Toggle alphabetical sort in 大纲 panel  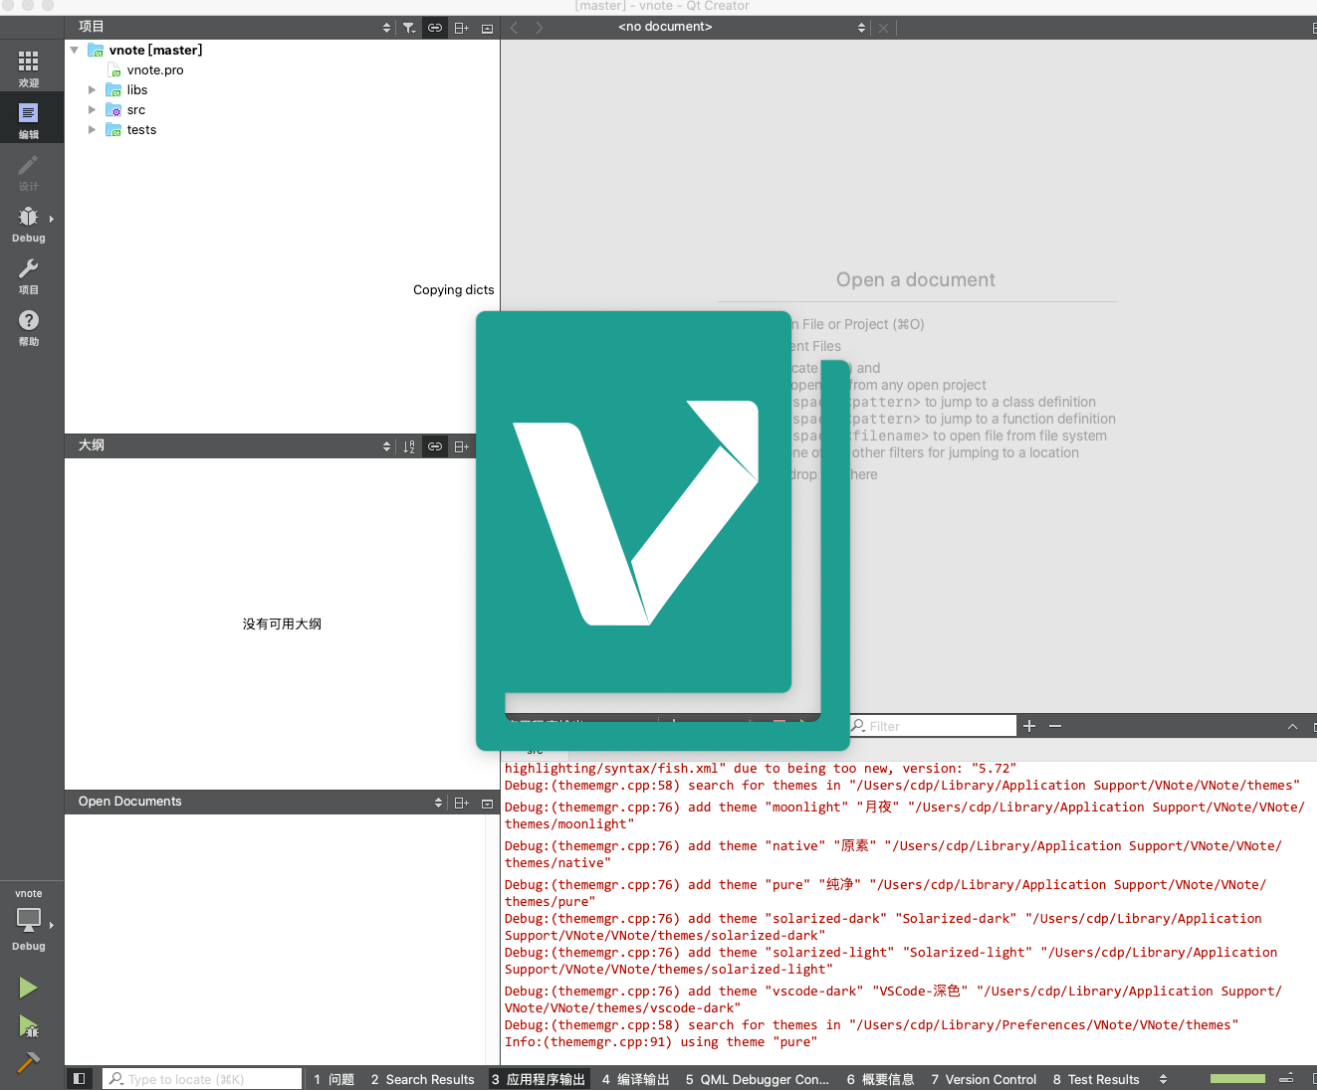tap(409, 446)
